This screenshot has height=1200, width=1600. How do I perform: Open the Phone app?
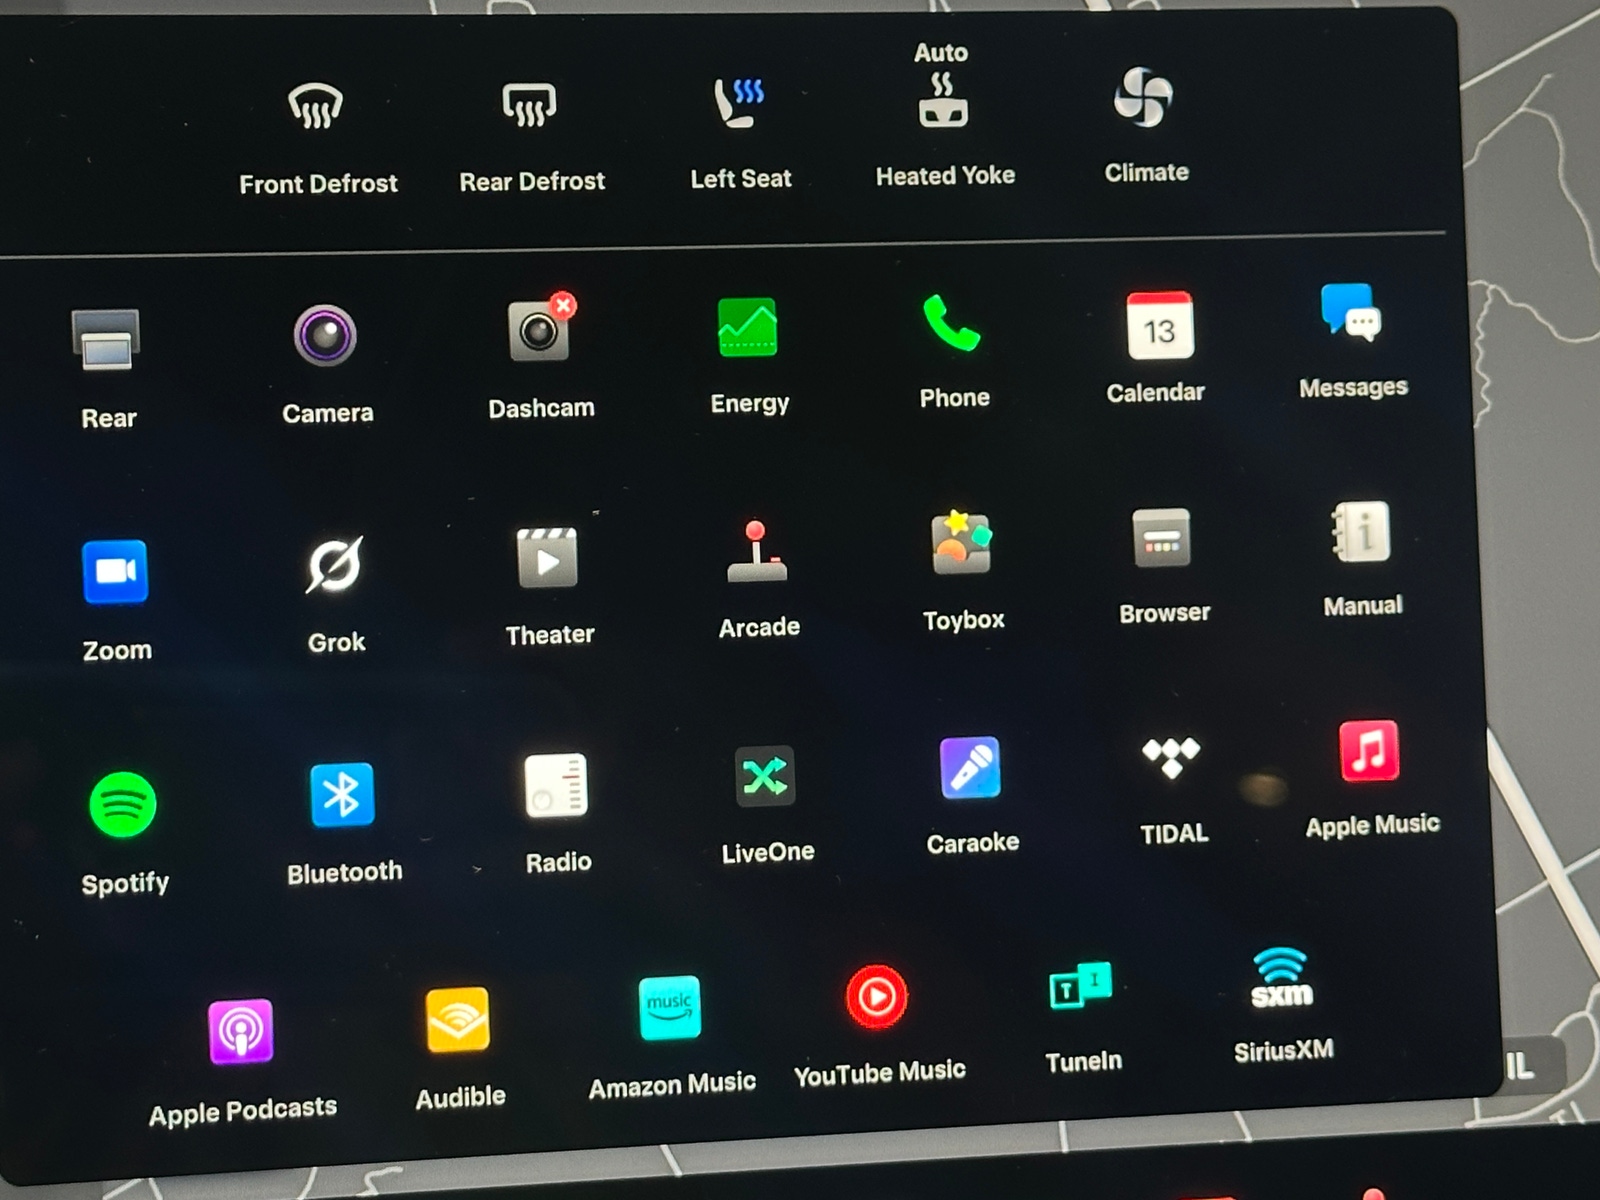[951, 322]
